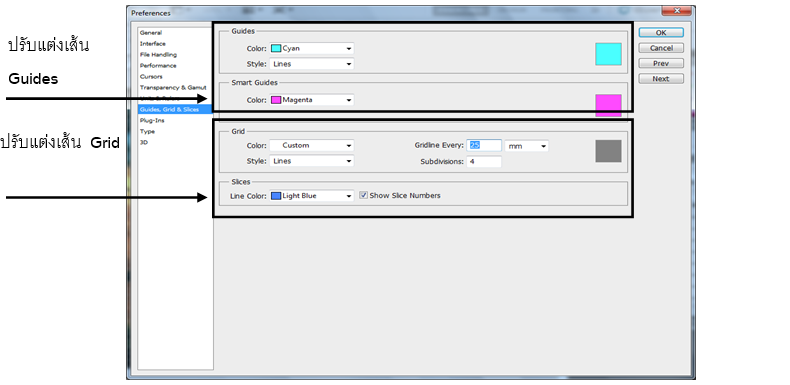Click the Gridline Every input field
Screen dimensions: 790x385
(484, 146)
